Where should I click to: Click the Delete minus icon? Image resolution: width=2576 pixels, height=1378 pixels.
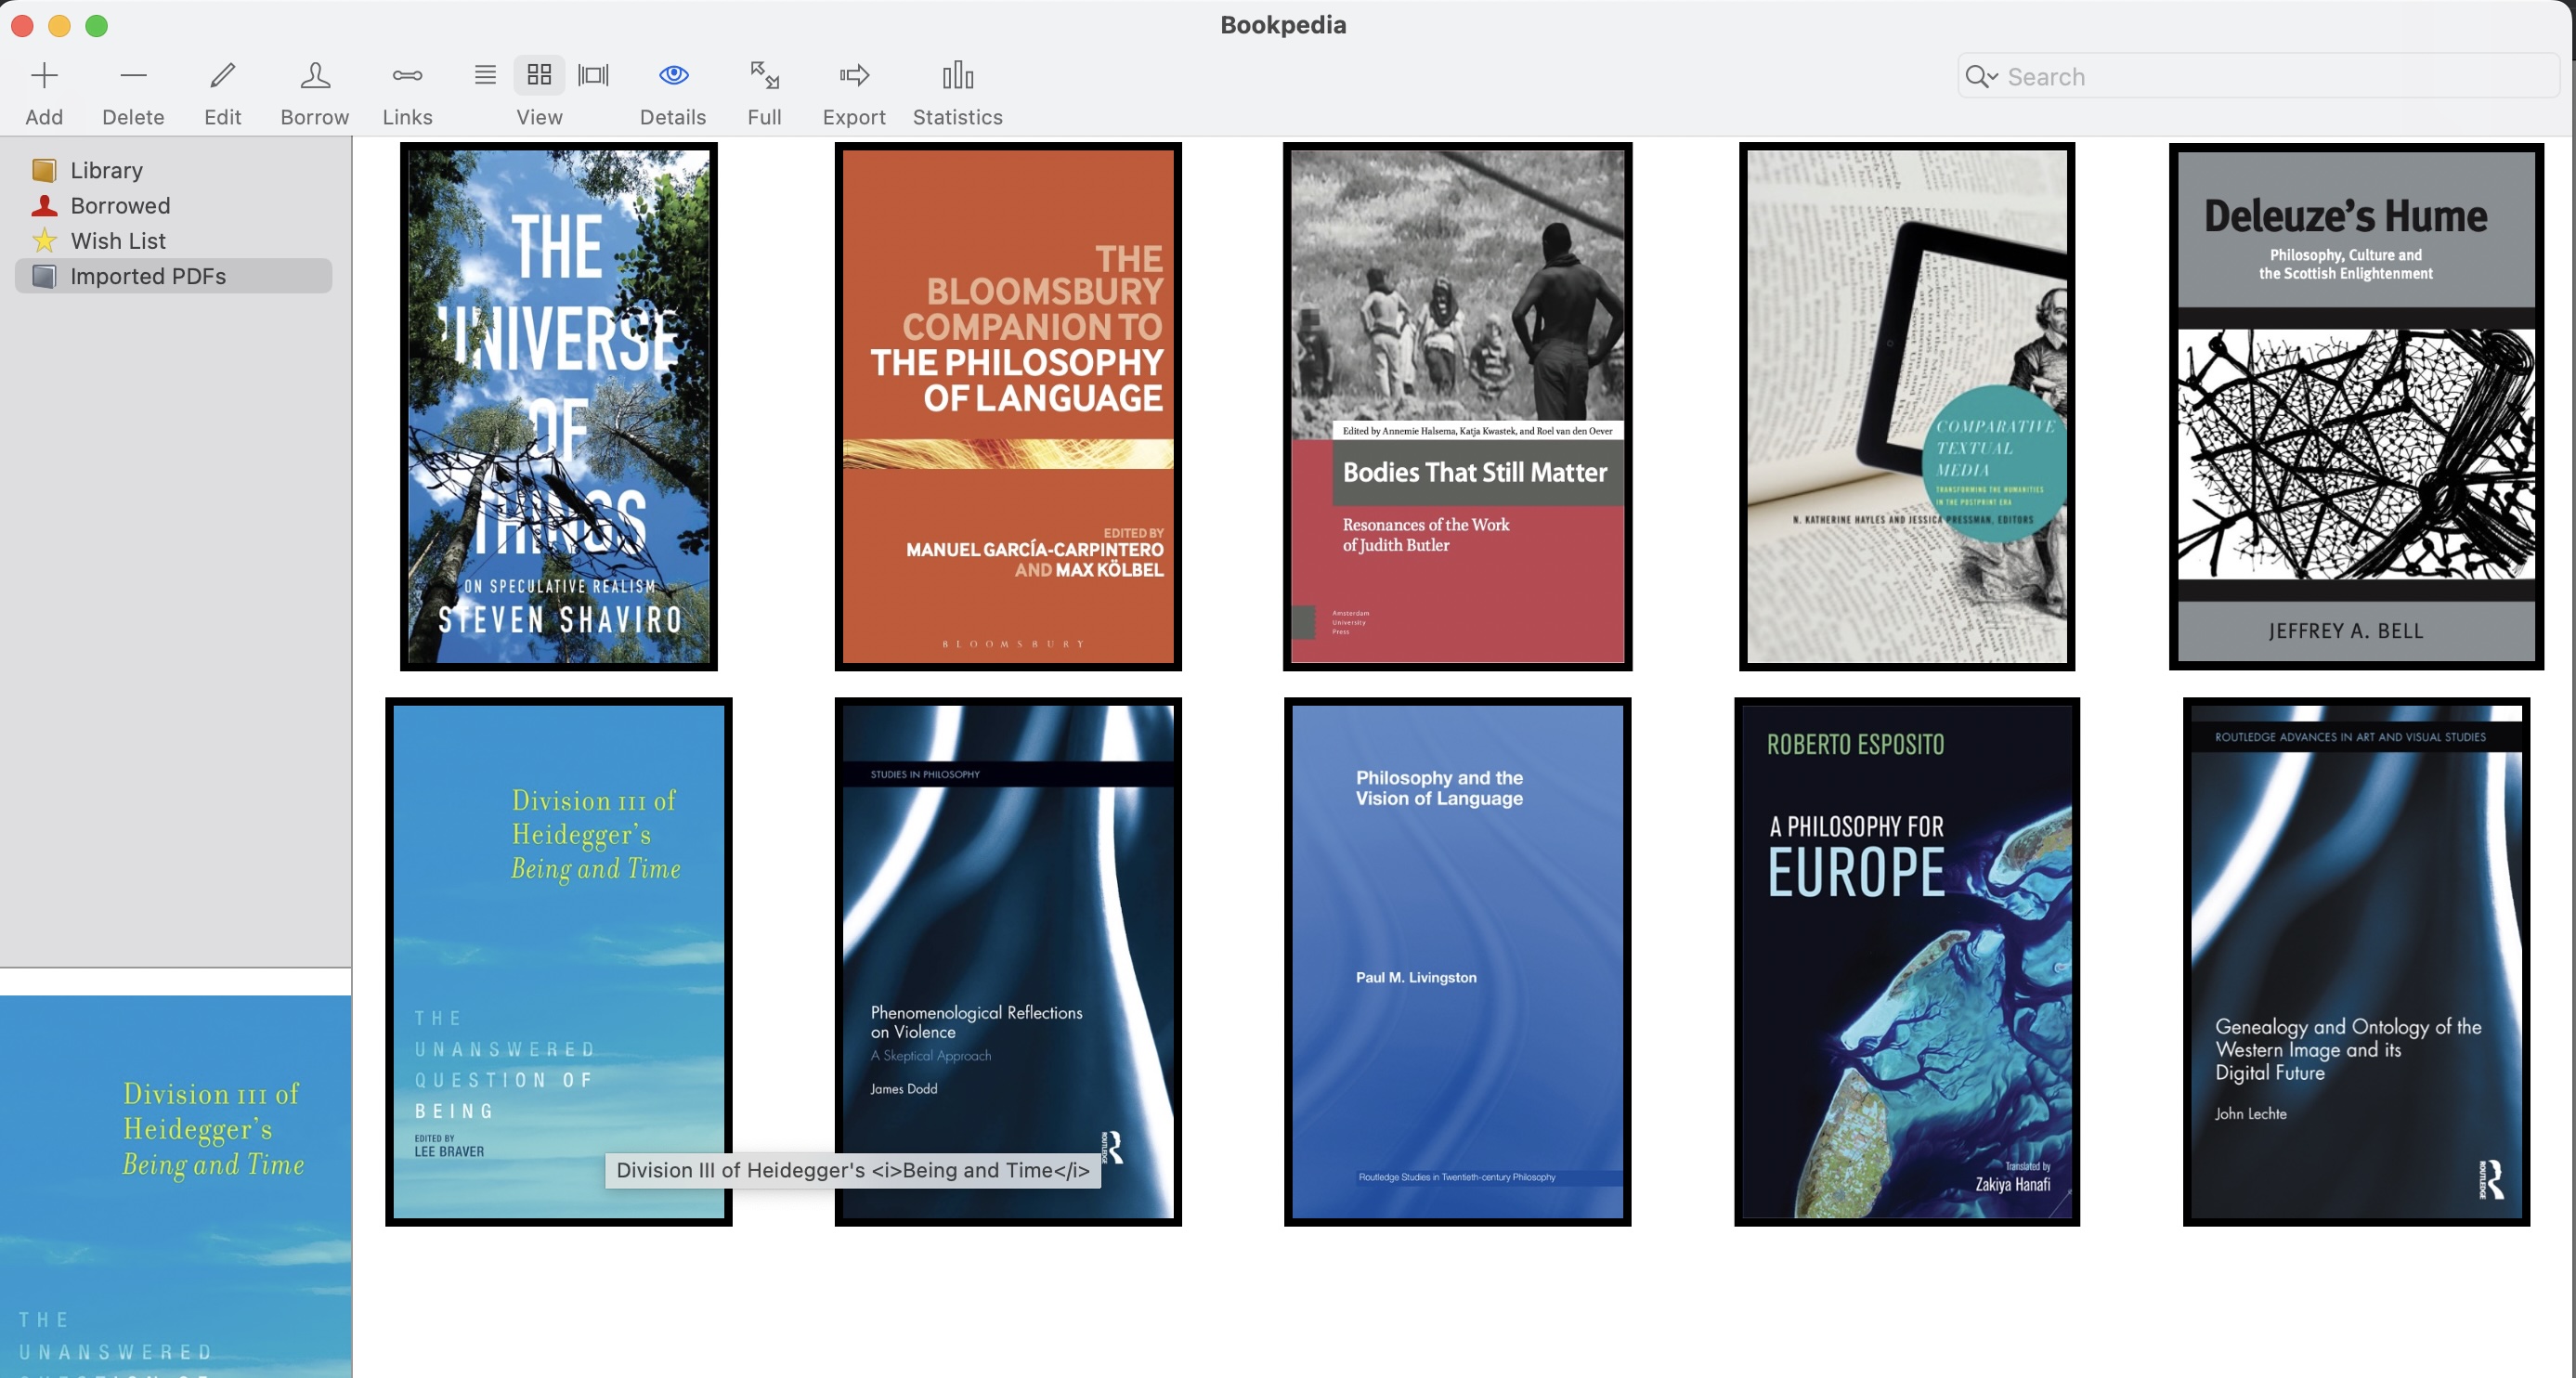click(133, 75)
